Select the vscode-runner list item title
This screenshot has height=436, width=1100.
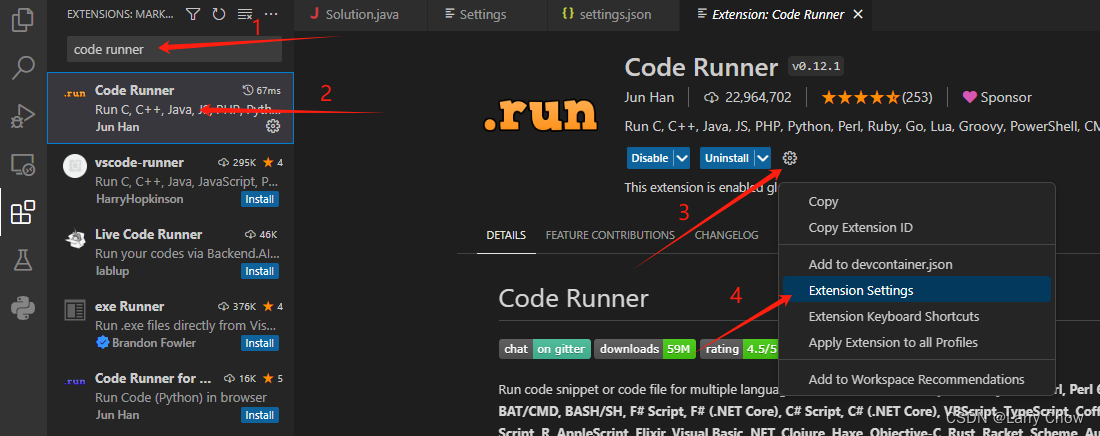pos(139,162)
